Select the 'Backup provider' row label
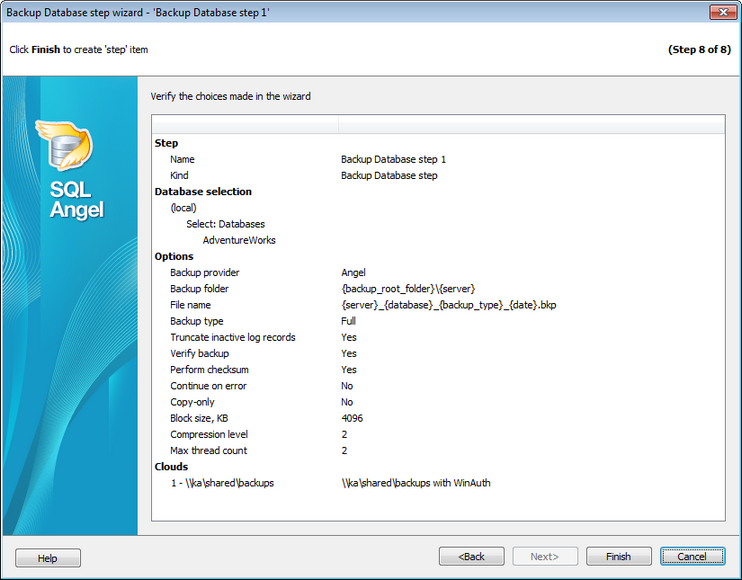Image resolution: width=742 pixels, height=580 pixels. 205,272
